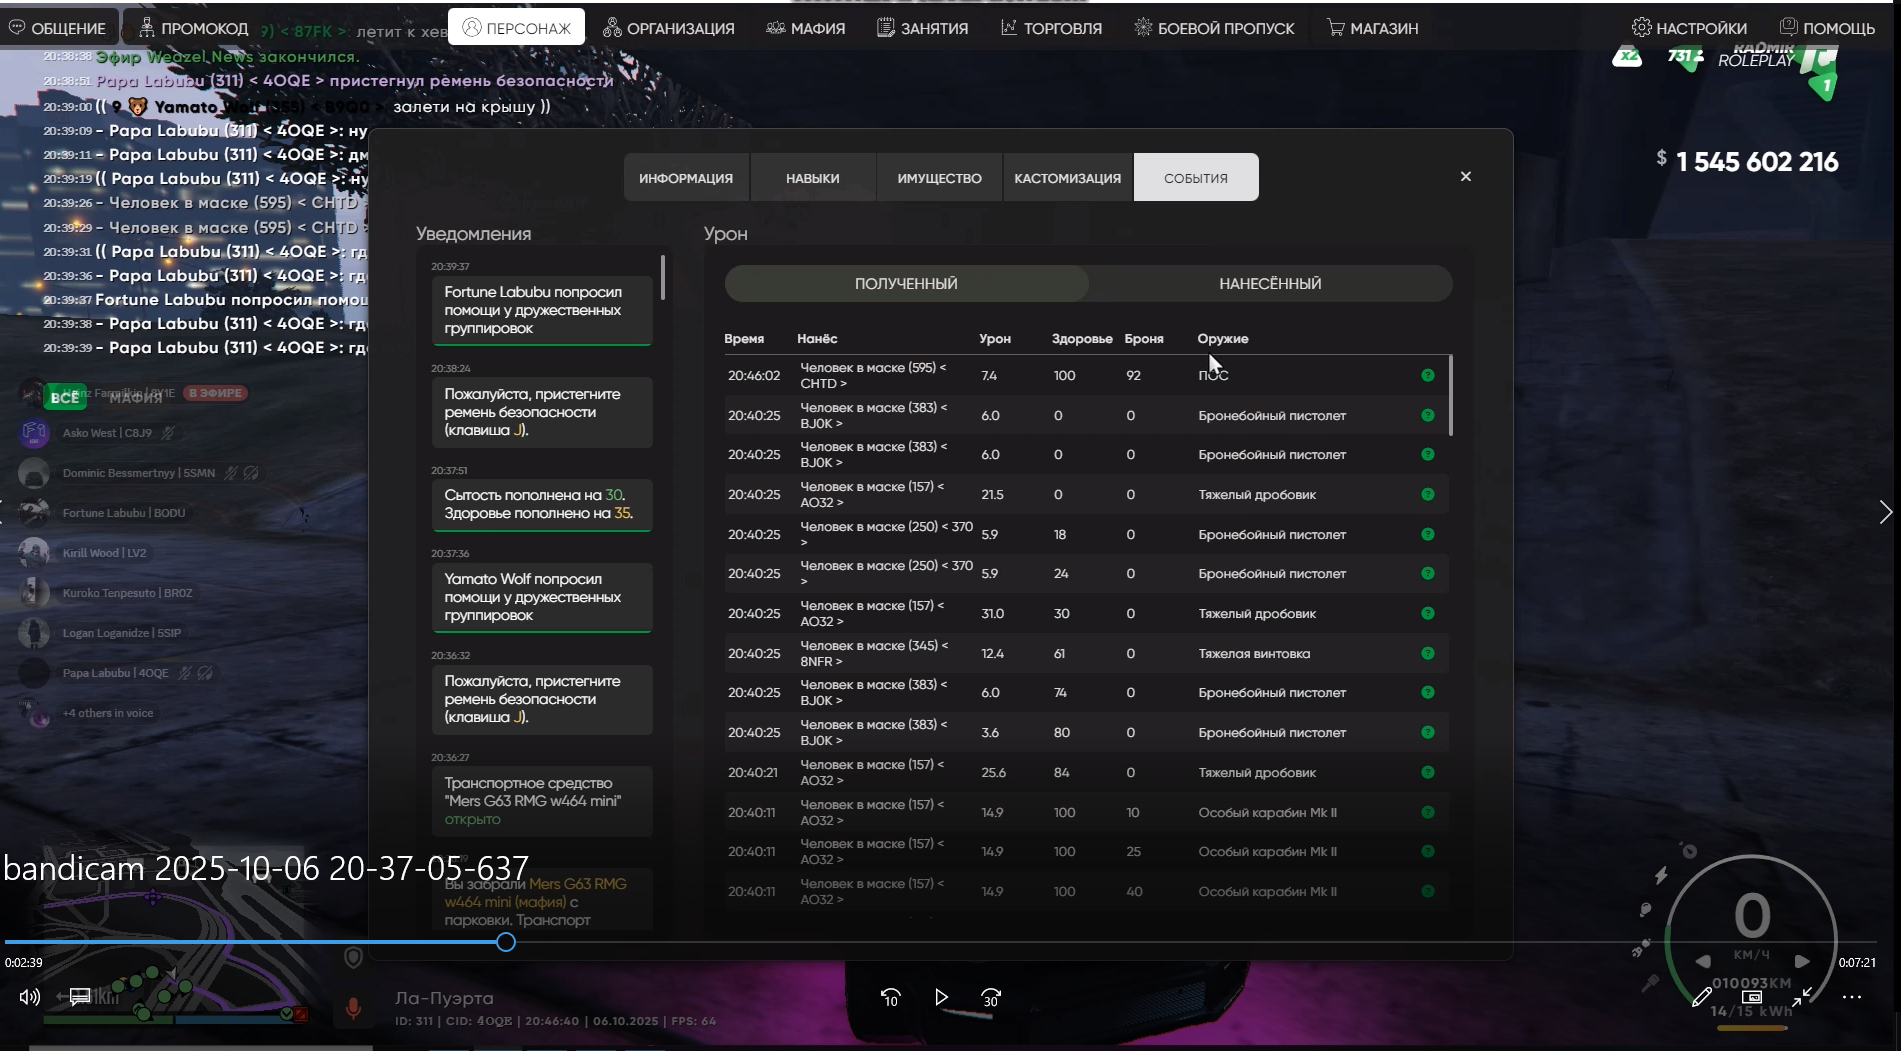
Task: Exit full screen mode
Action: tap(1802, 997)
